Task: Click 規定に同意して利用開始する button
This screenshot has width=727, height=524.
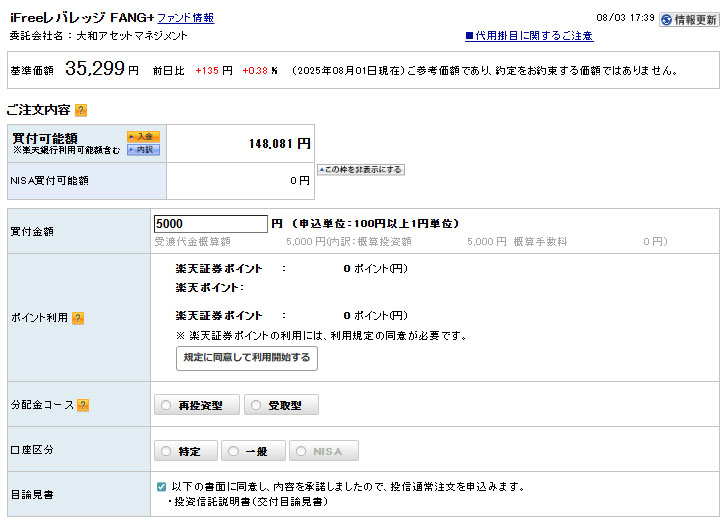Action: (x=247, y=358)
